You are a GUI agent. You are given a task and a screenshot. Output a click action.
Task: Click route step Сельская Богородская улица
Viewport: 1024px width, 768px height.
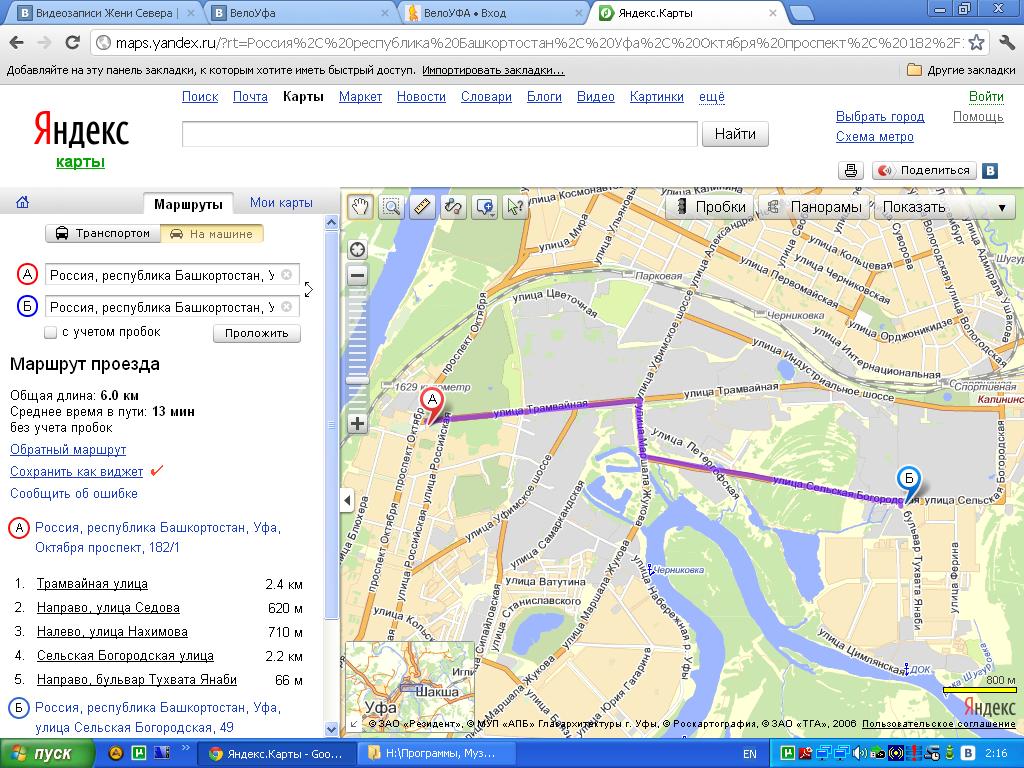click(x=125, y=656)
